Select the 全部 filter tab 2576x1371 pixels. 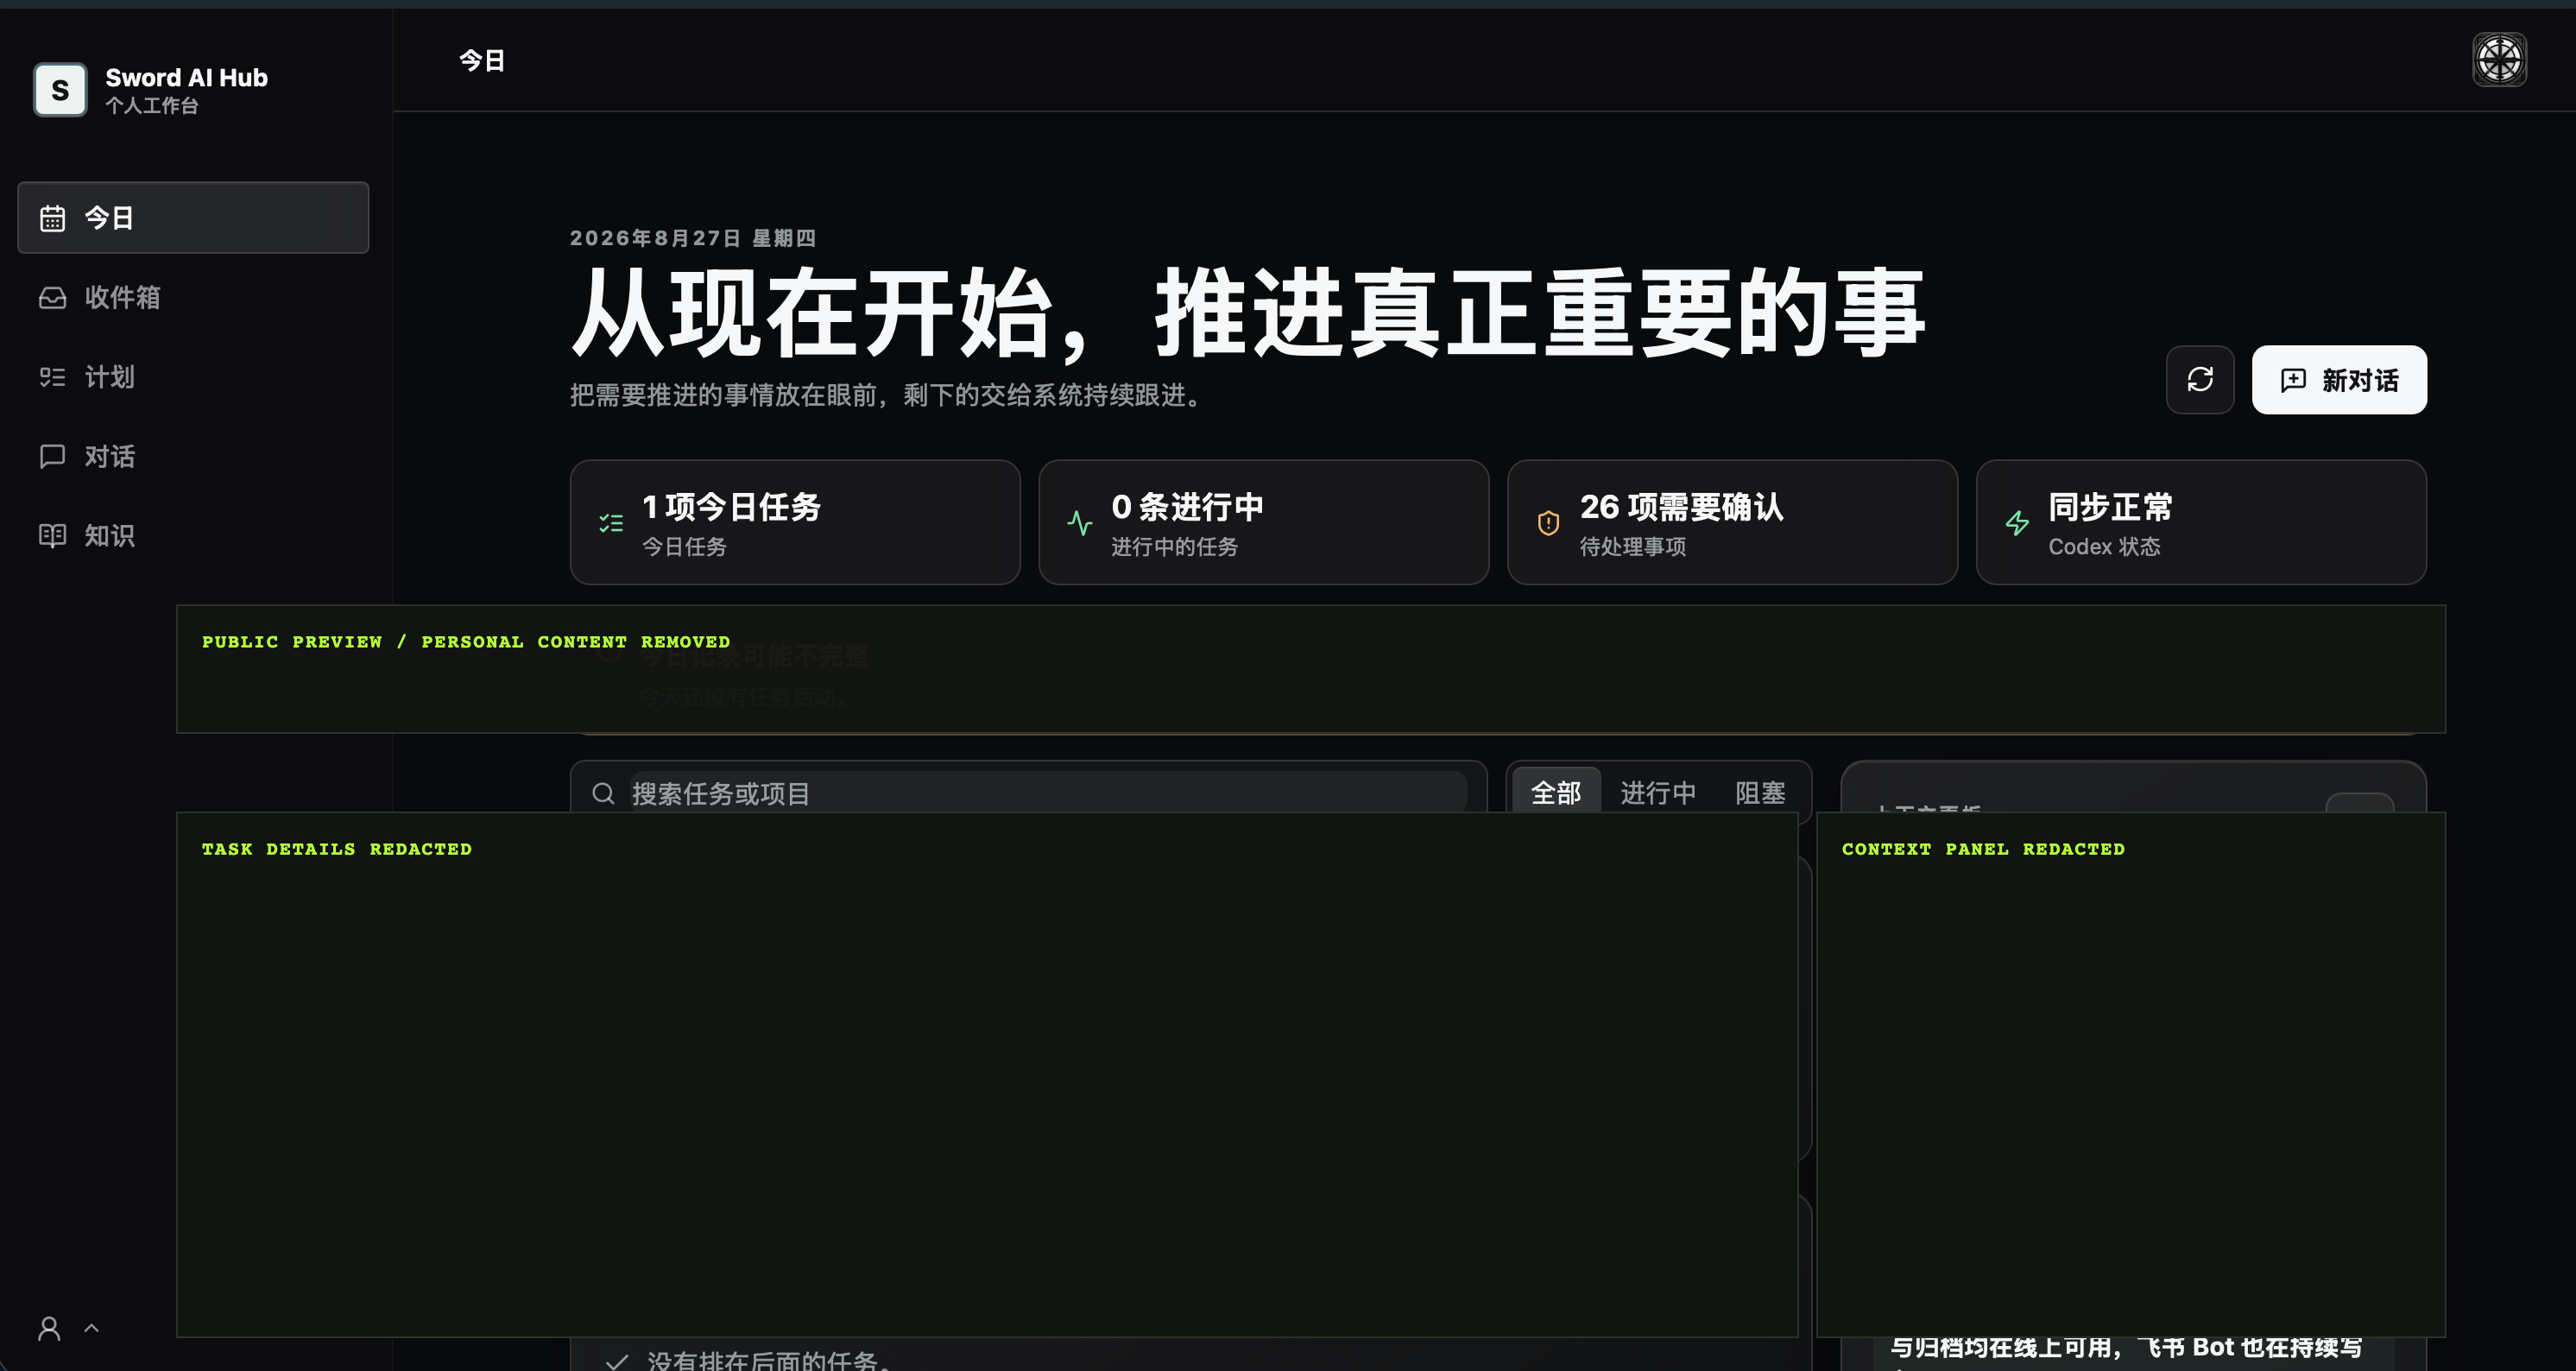tap(1556, 792)
